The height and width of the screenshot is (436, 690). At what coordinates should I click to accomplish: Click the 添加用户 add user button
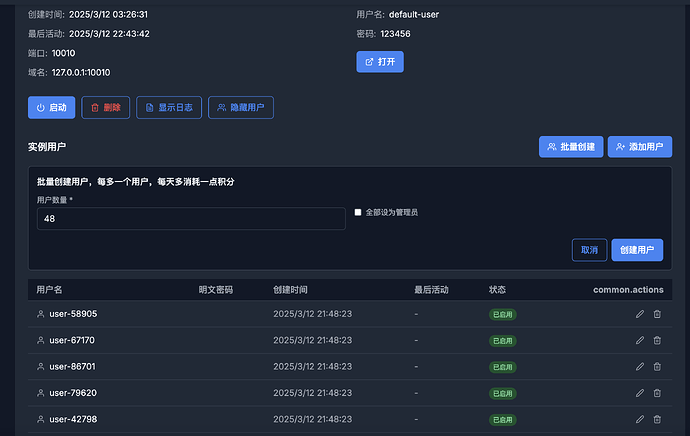point(640,147)
